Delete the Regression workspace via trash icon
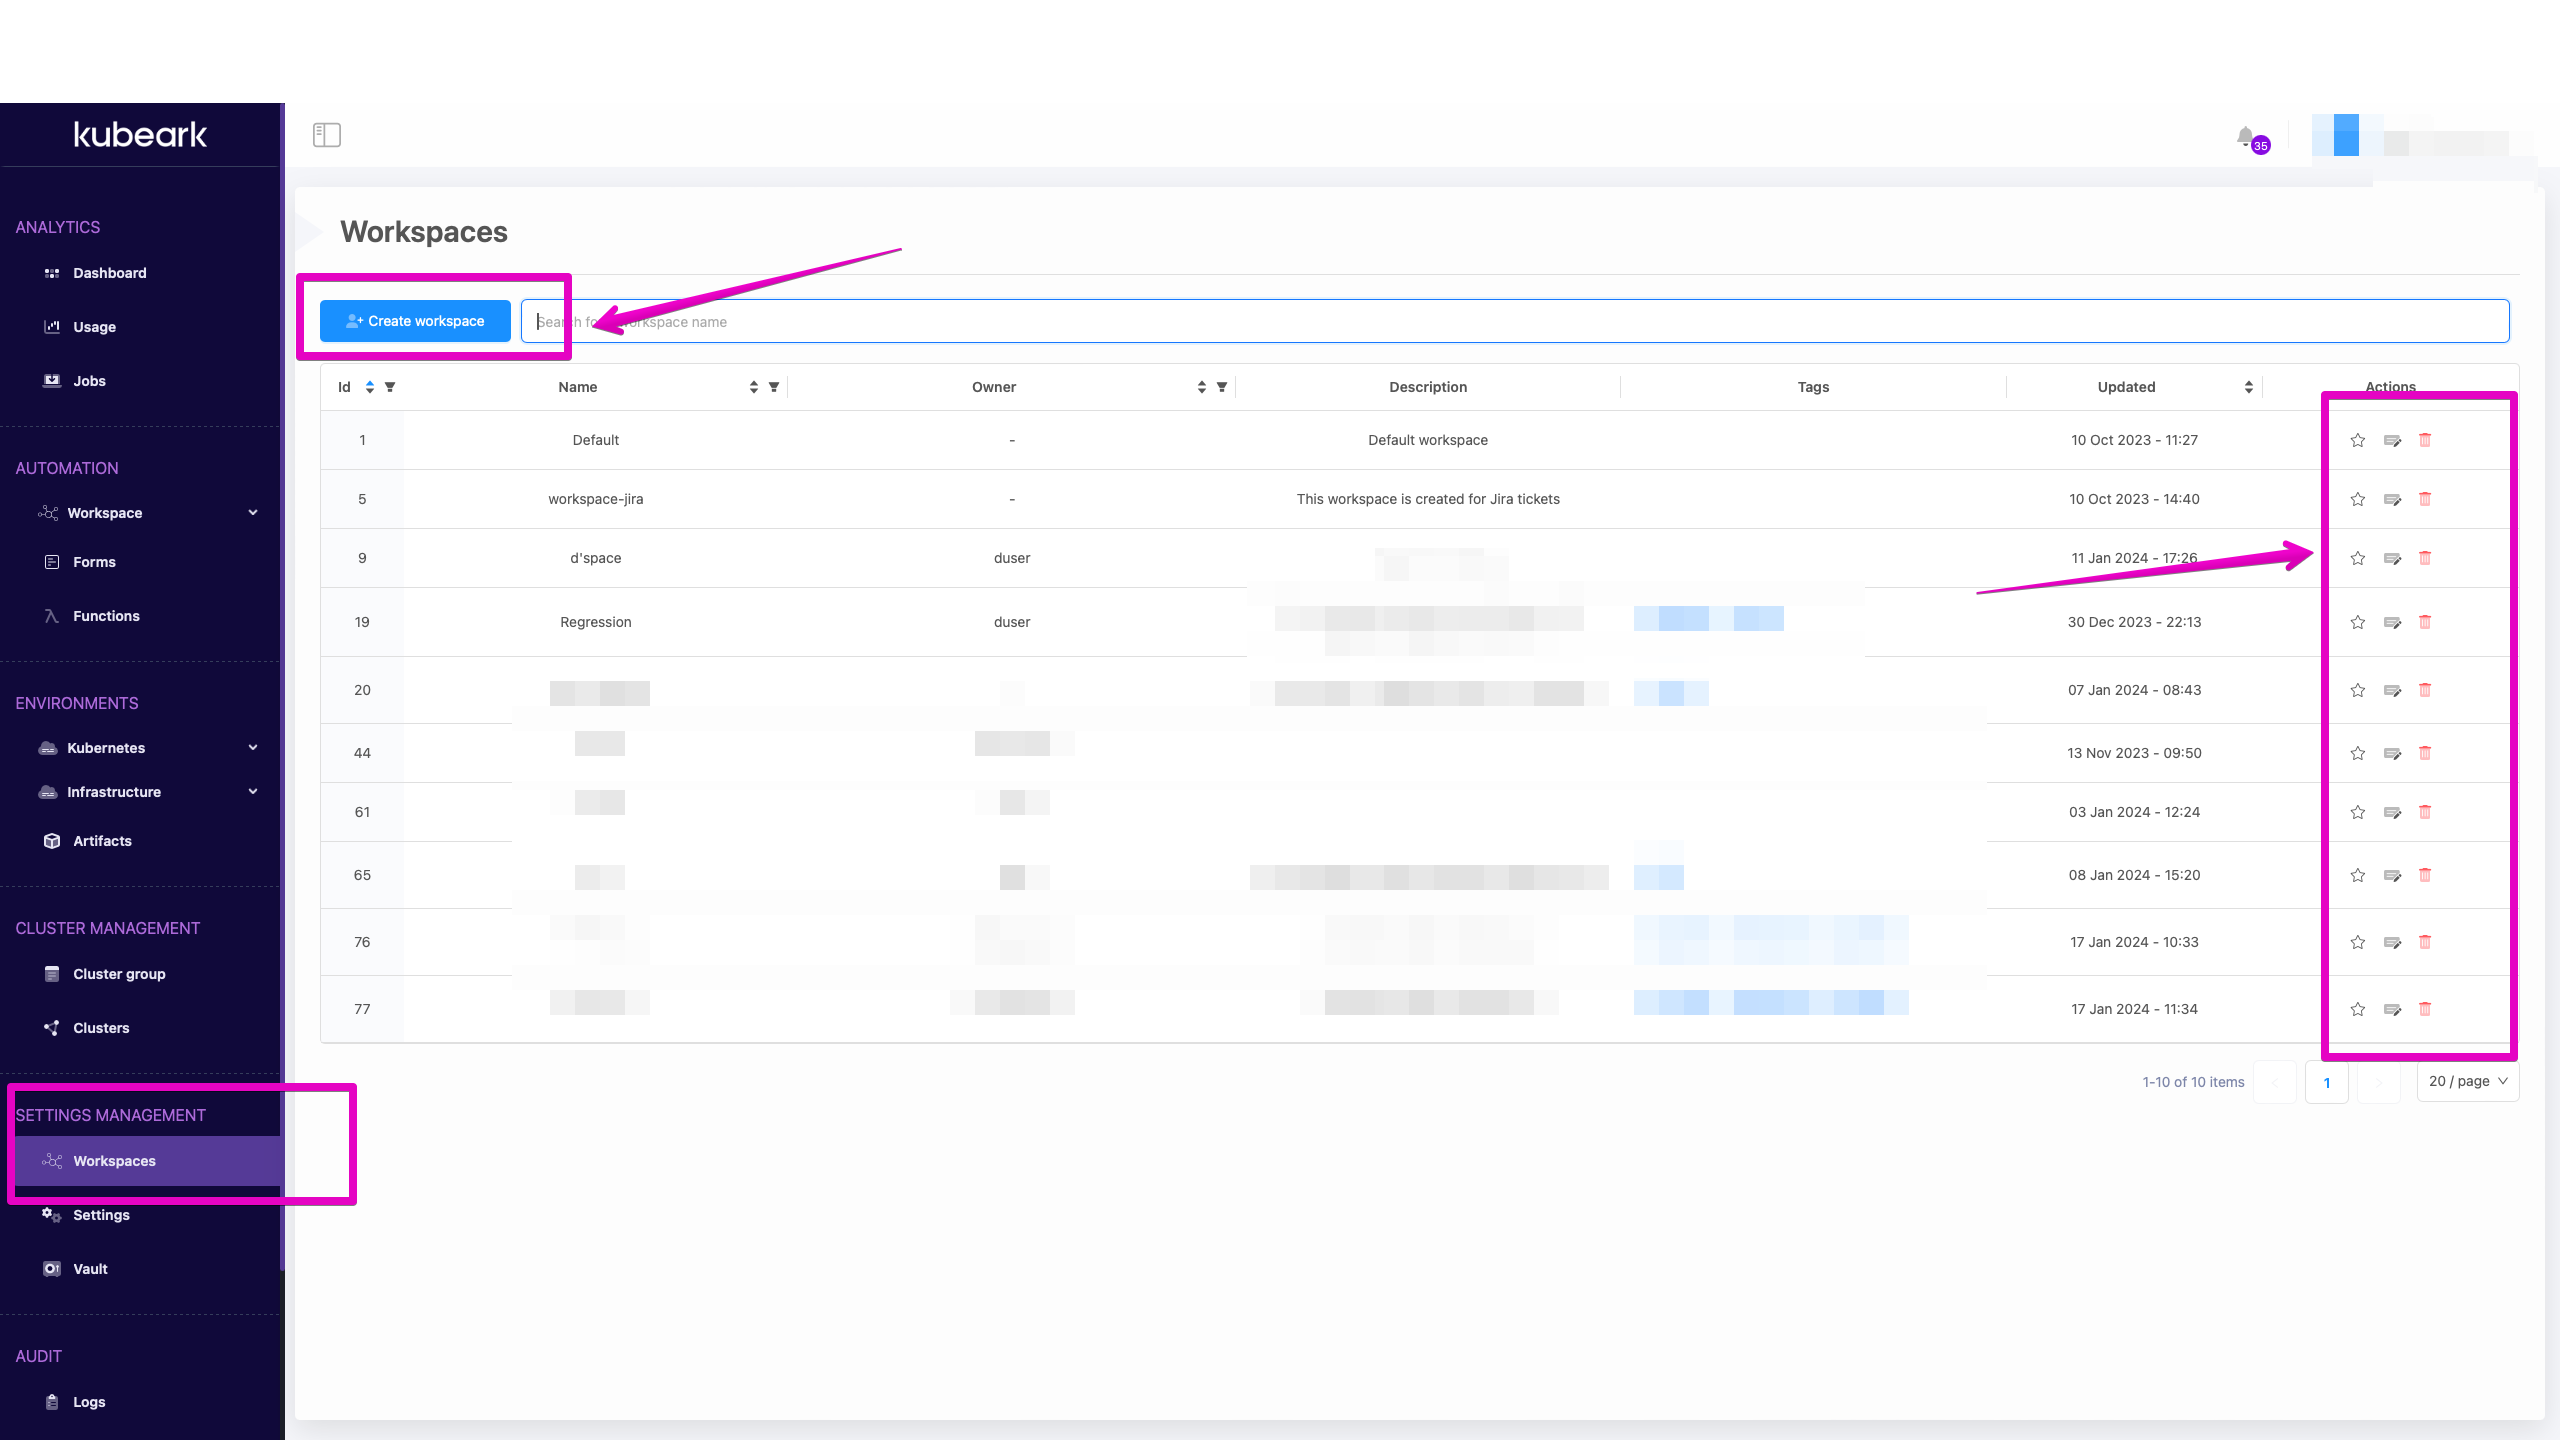This screenshot has width=2560, height=1440. pyautogui.click(x=2426, y=622)
